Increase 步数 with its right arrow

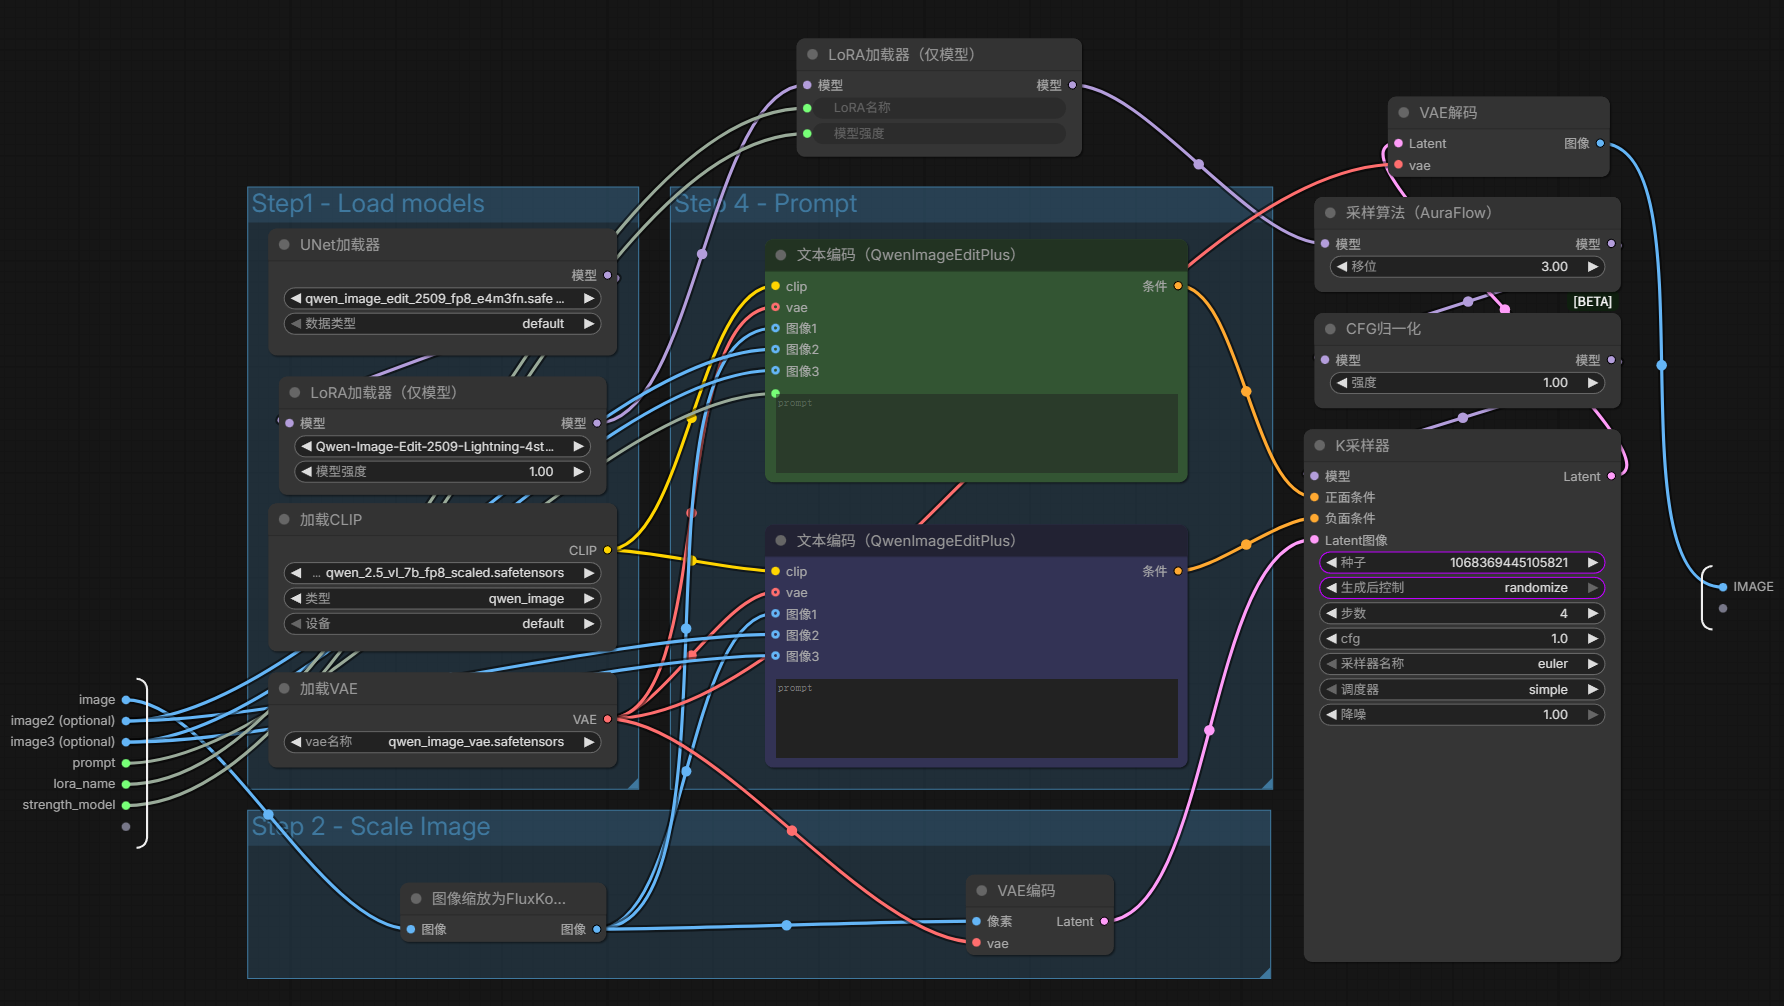click(x=1592, y=613)
